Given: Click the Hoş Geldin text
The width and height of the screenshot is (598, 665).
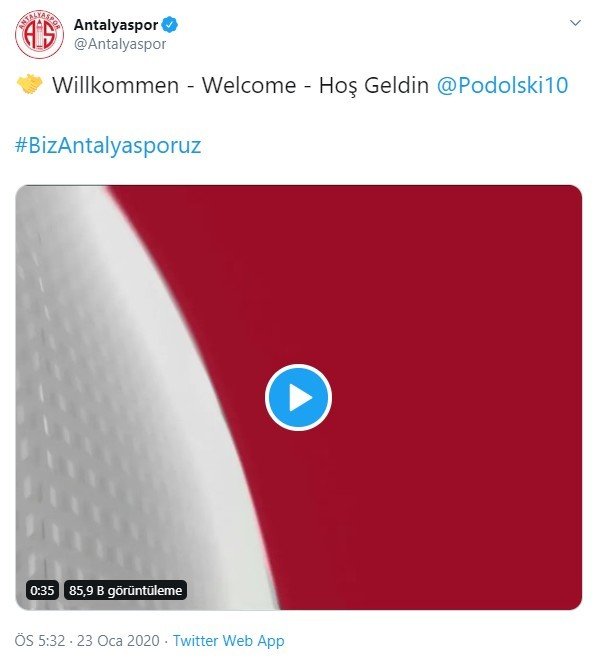Looking at the screenshot, I should (x=374, y=86).
